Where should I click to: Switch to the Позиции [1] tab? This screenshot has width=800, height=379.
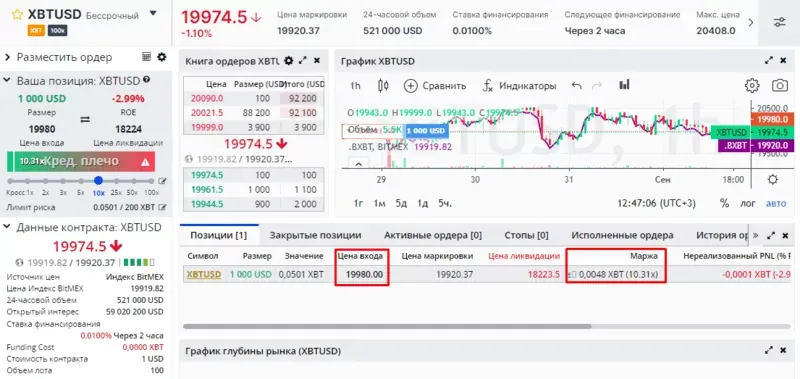pos(218,235)
